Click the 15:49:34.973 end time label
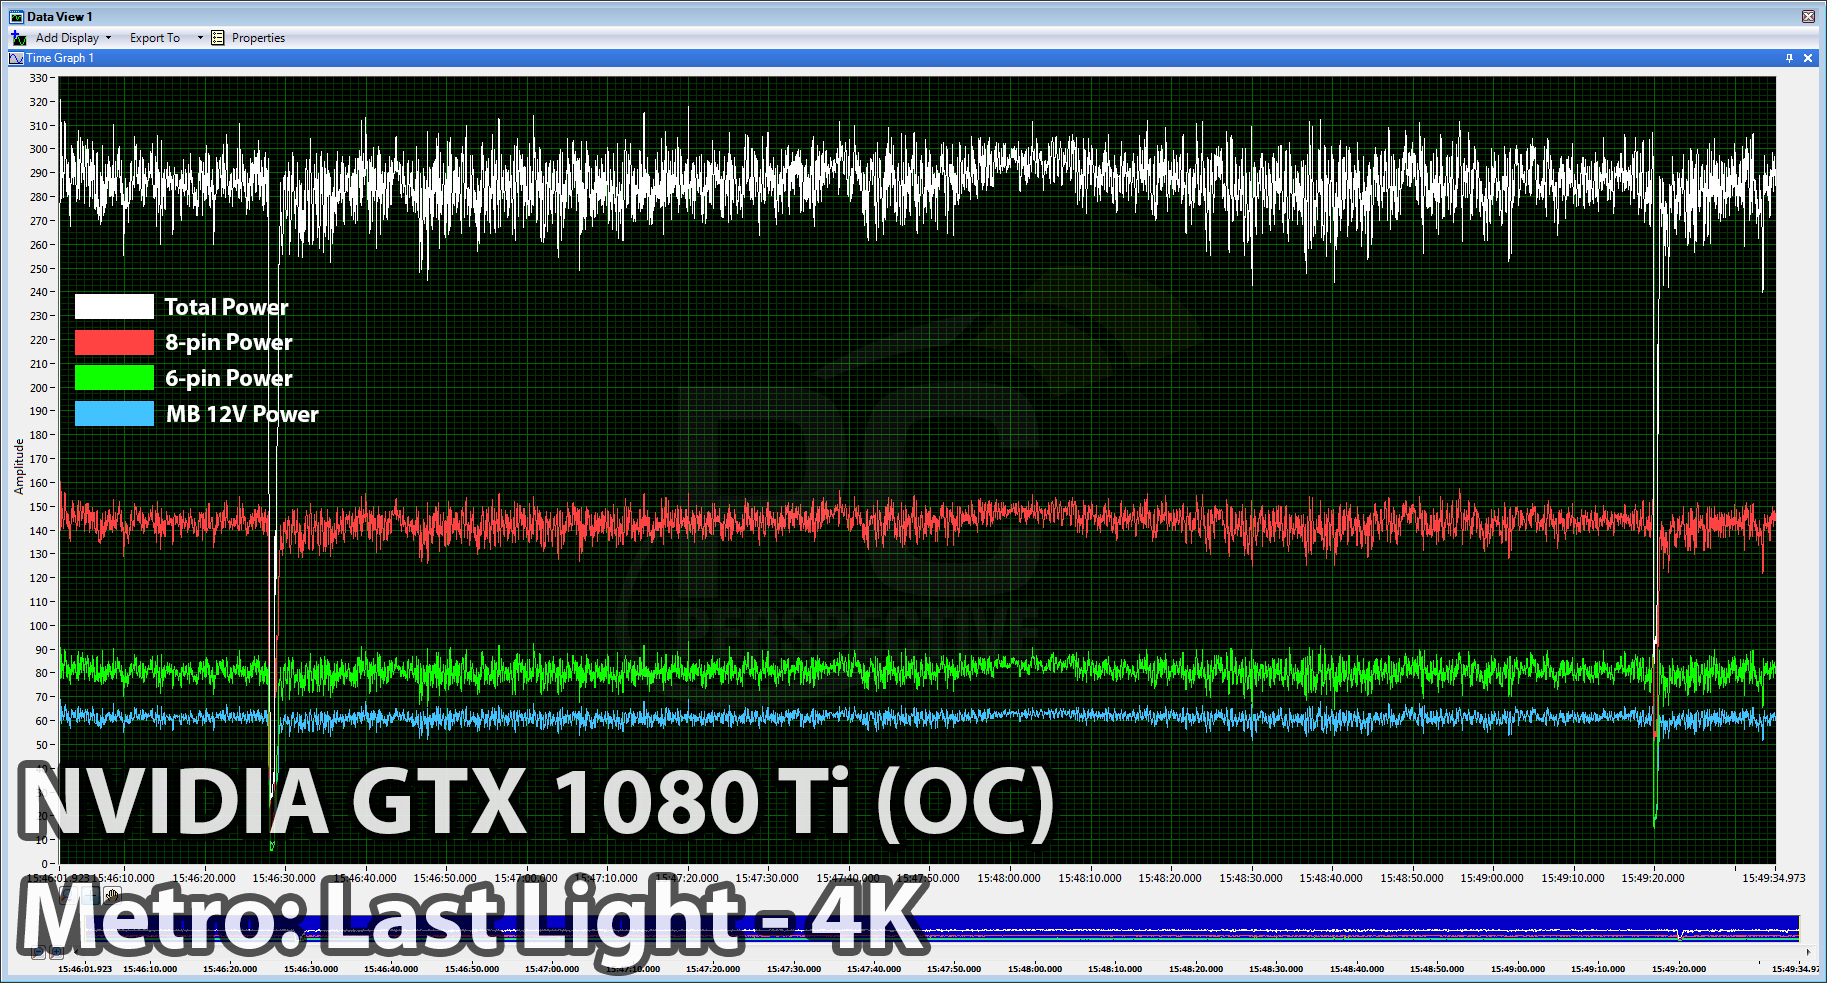 click(1774, 878)
